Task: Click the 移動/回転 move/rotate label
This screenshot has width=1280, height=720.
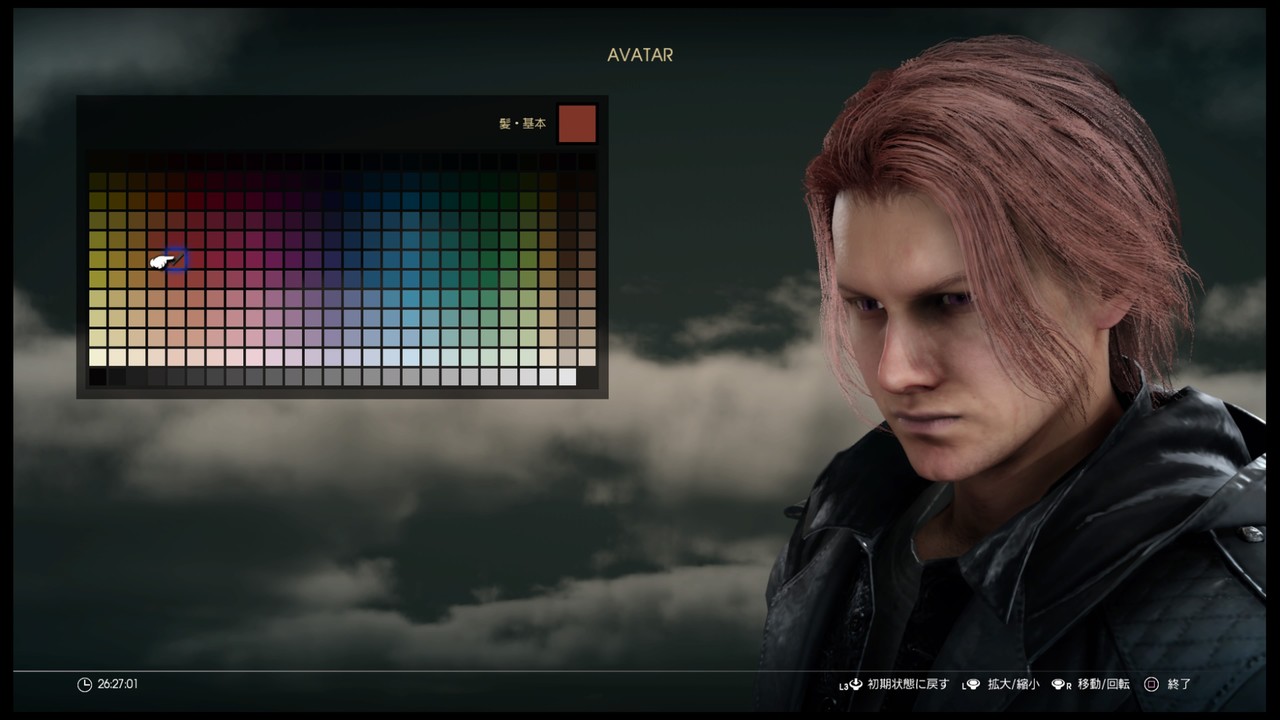Action: (x=1104, y=685)
